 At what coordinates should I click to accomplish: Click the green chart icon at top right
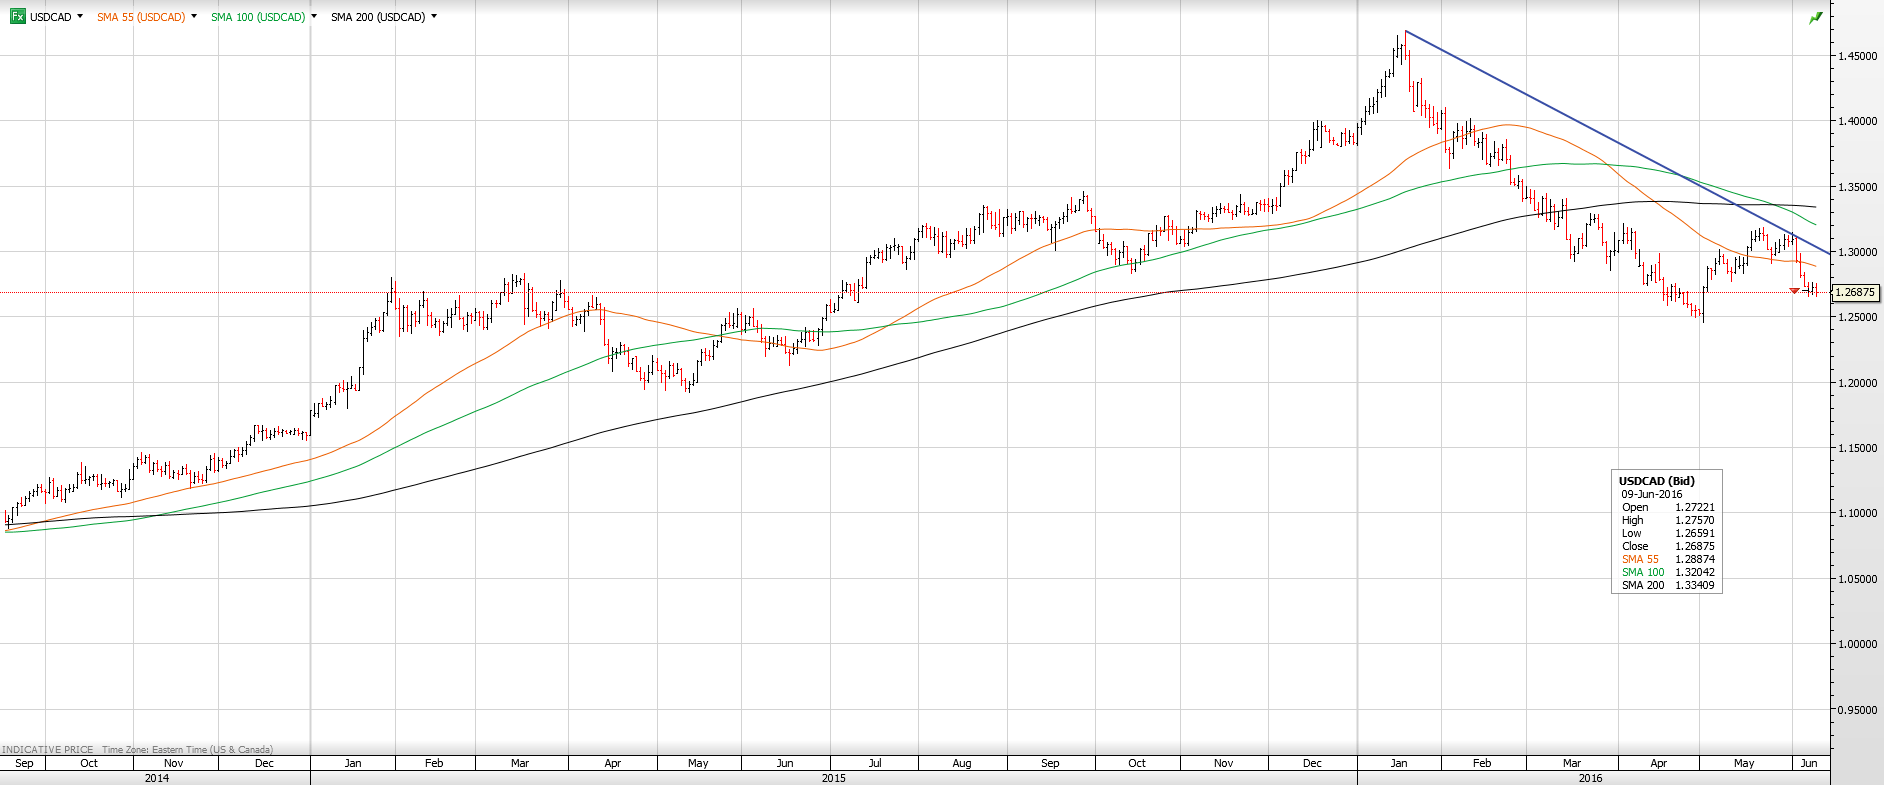(1815, 18)
